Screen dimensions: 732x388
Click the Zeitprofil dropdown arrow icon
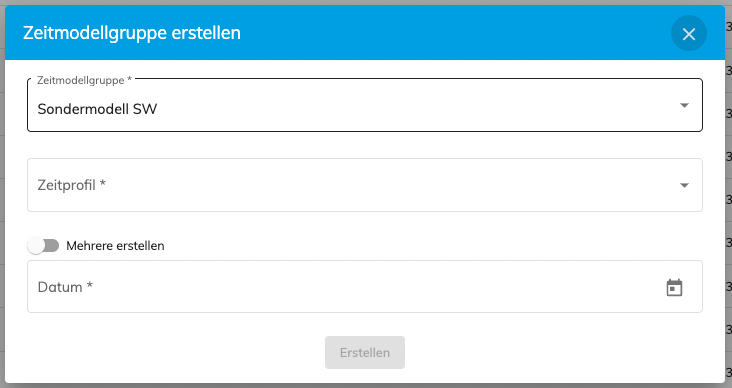684,185
